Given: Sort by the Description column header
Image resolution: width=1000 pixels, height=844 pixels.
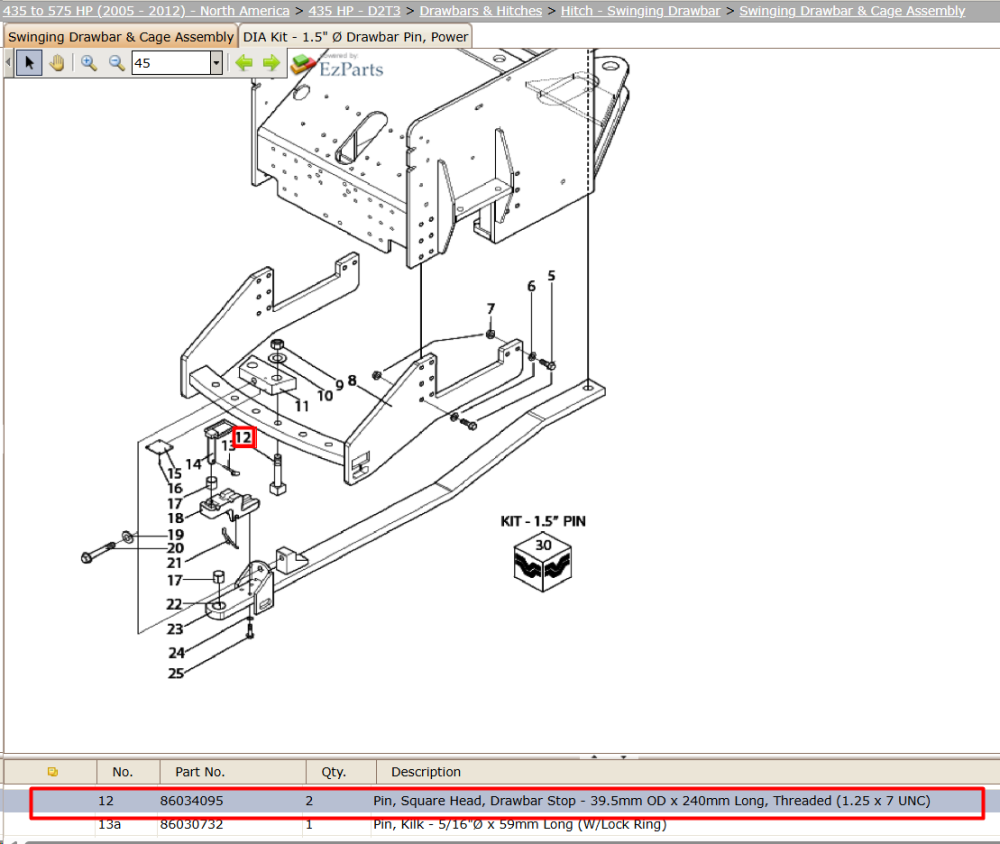Looking at the screenshot, I should (x=426, y=772).
